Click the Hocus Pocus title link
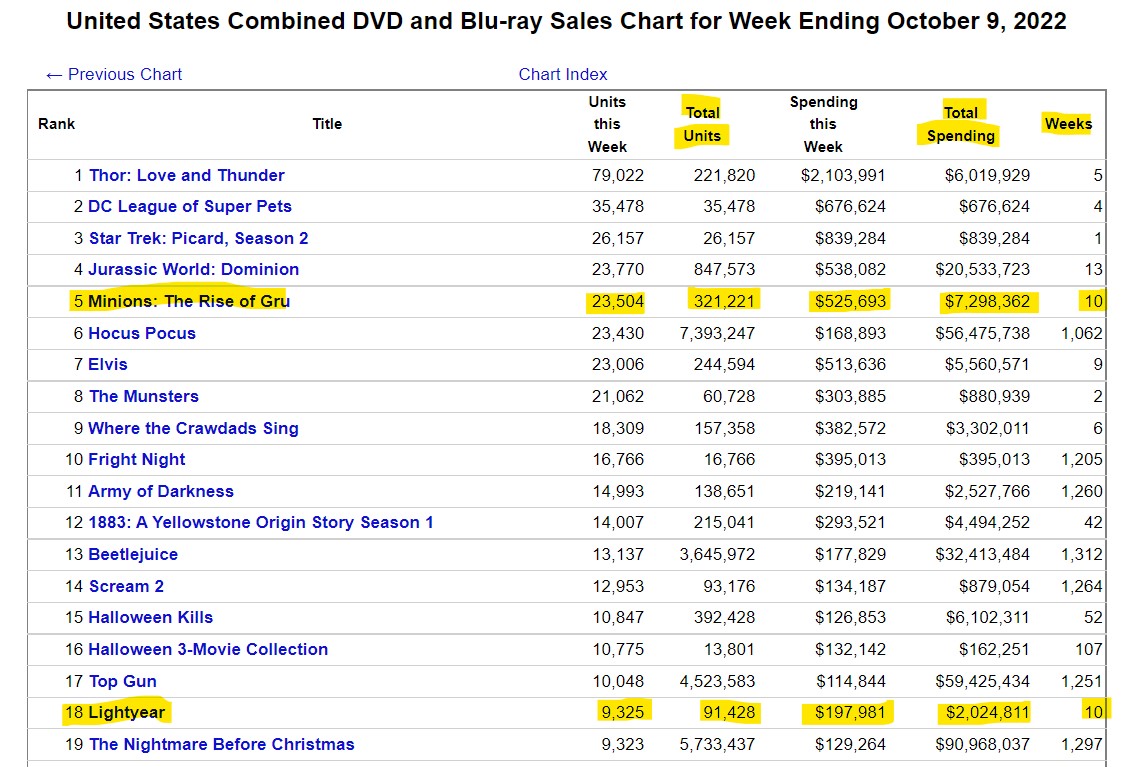Image resolution: width=1132 pixels, height=767 pixels. point(142,333)
